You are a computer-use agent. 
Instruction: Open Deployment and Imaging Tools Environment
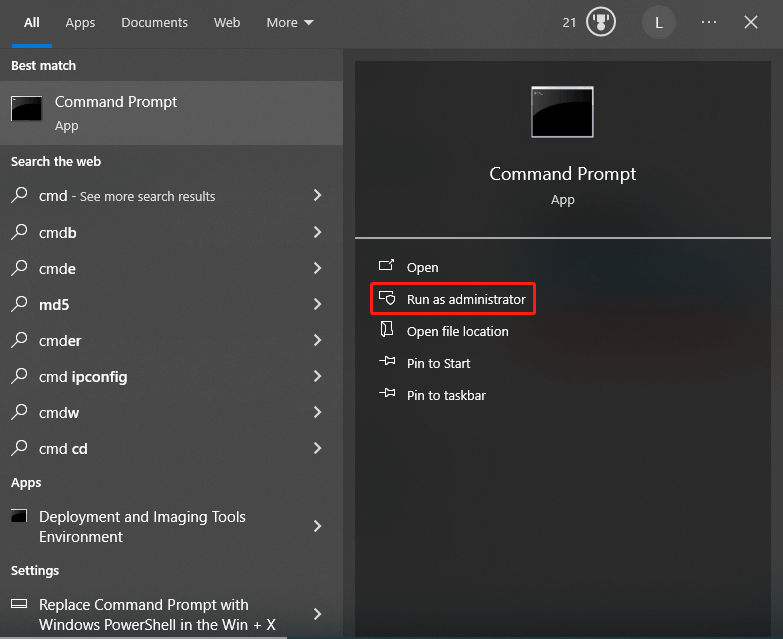[171, 526]
